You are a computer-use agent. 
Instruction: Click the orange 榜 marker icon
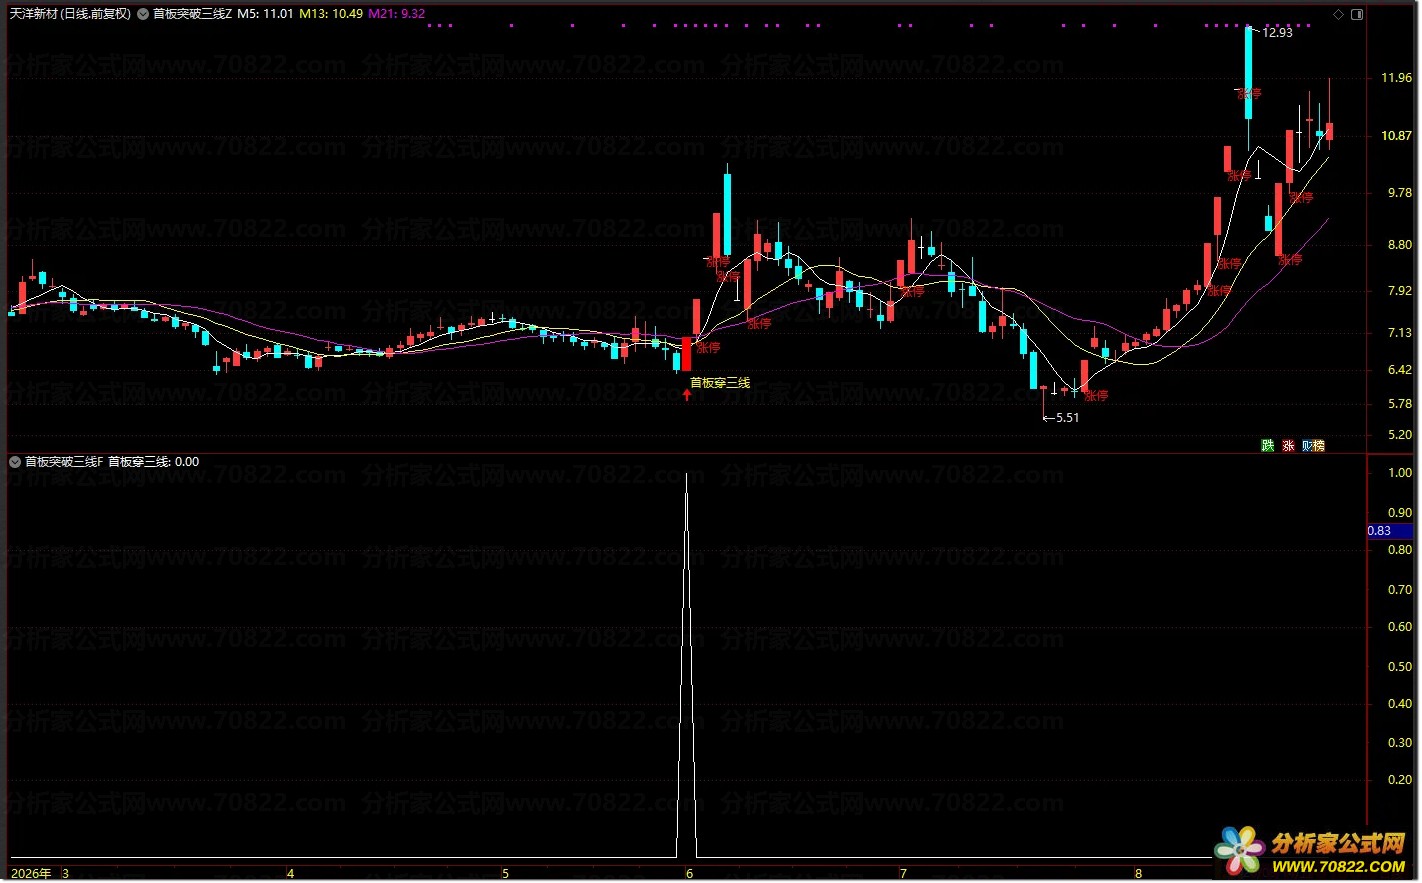(1319, 445)
